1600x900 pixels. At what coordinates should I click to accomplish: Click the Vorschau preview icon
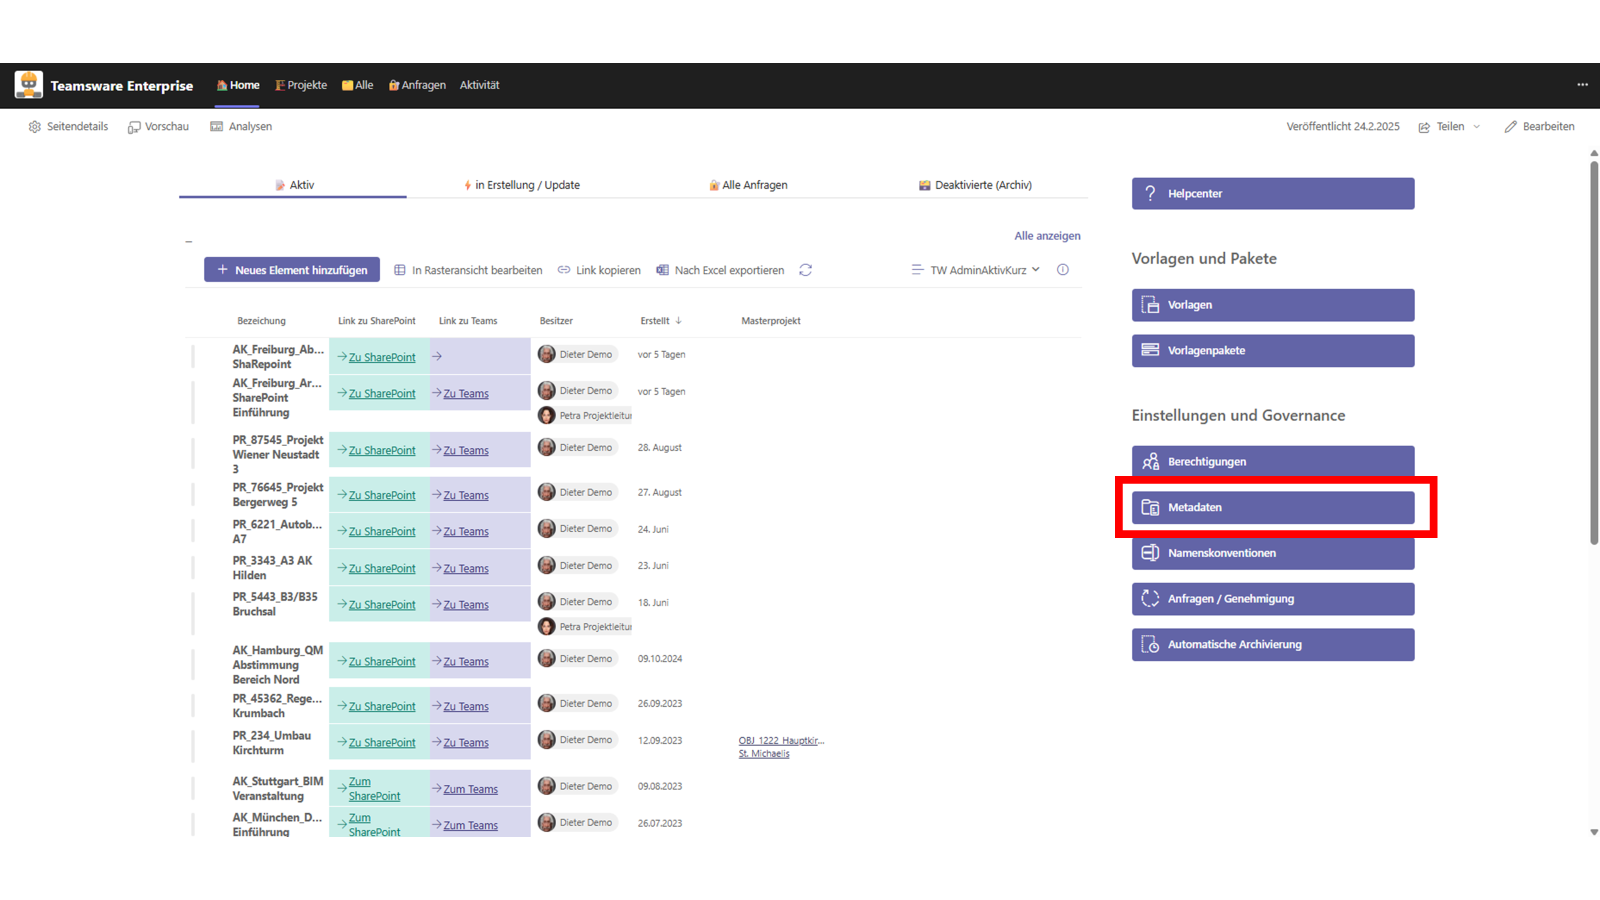point(134,127)
